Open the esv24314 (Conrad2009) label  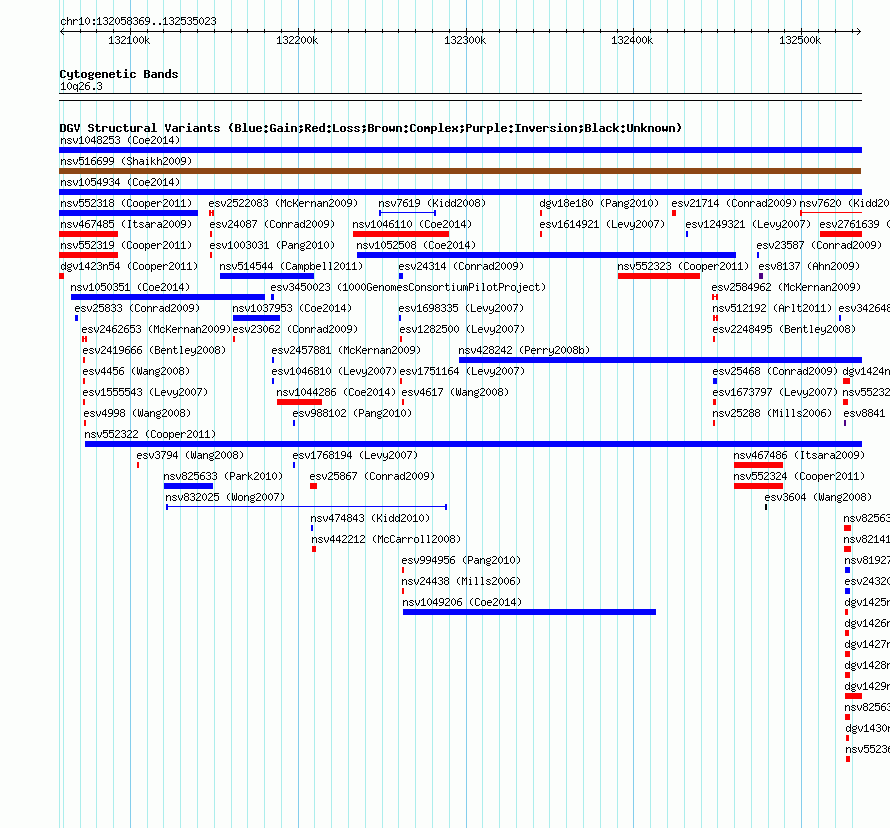click(461, 266)
